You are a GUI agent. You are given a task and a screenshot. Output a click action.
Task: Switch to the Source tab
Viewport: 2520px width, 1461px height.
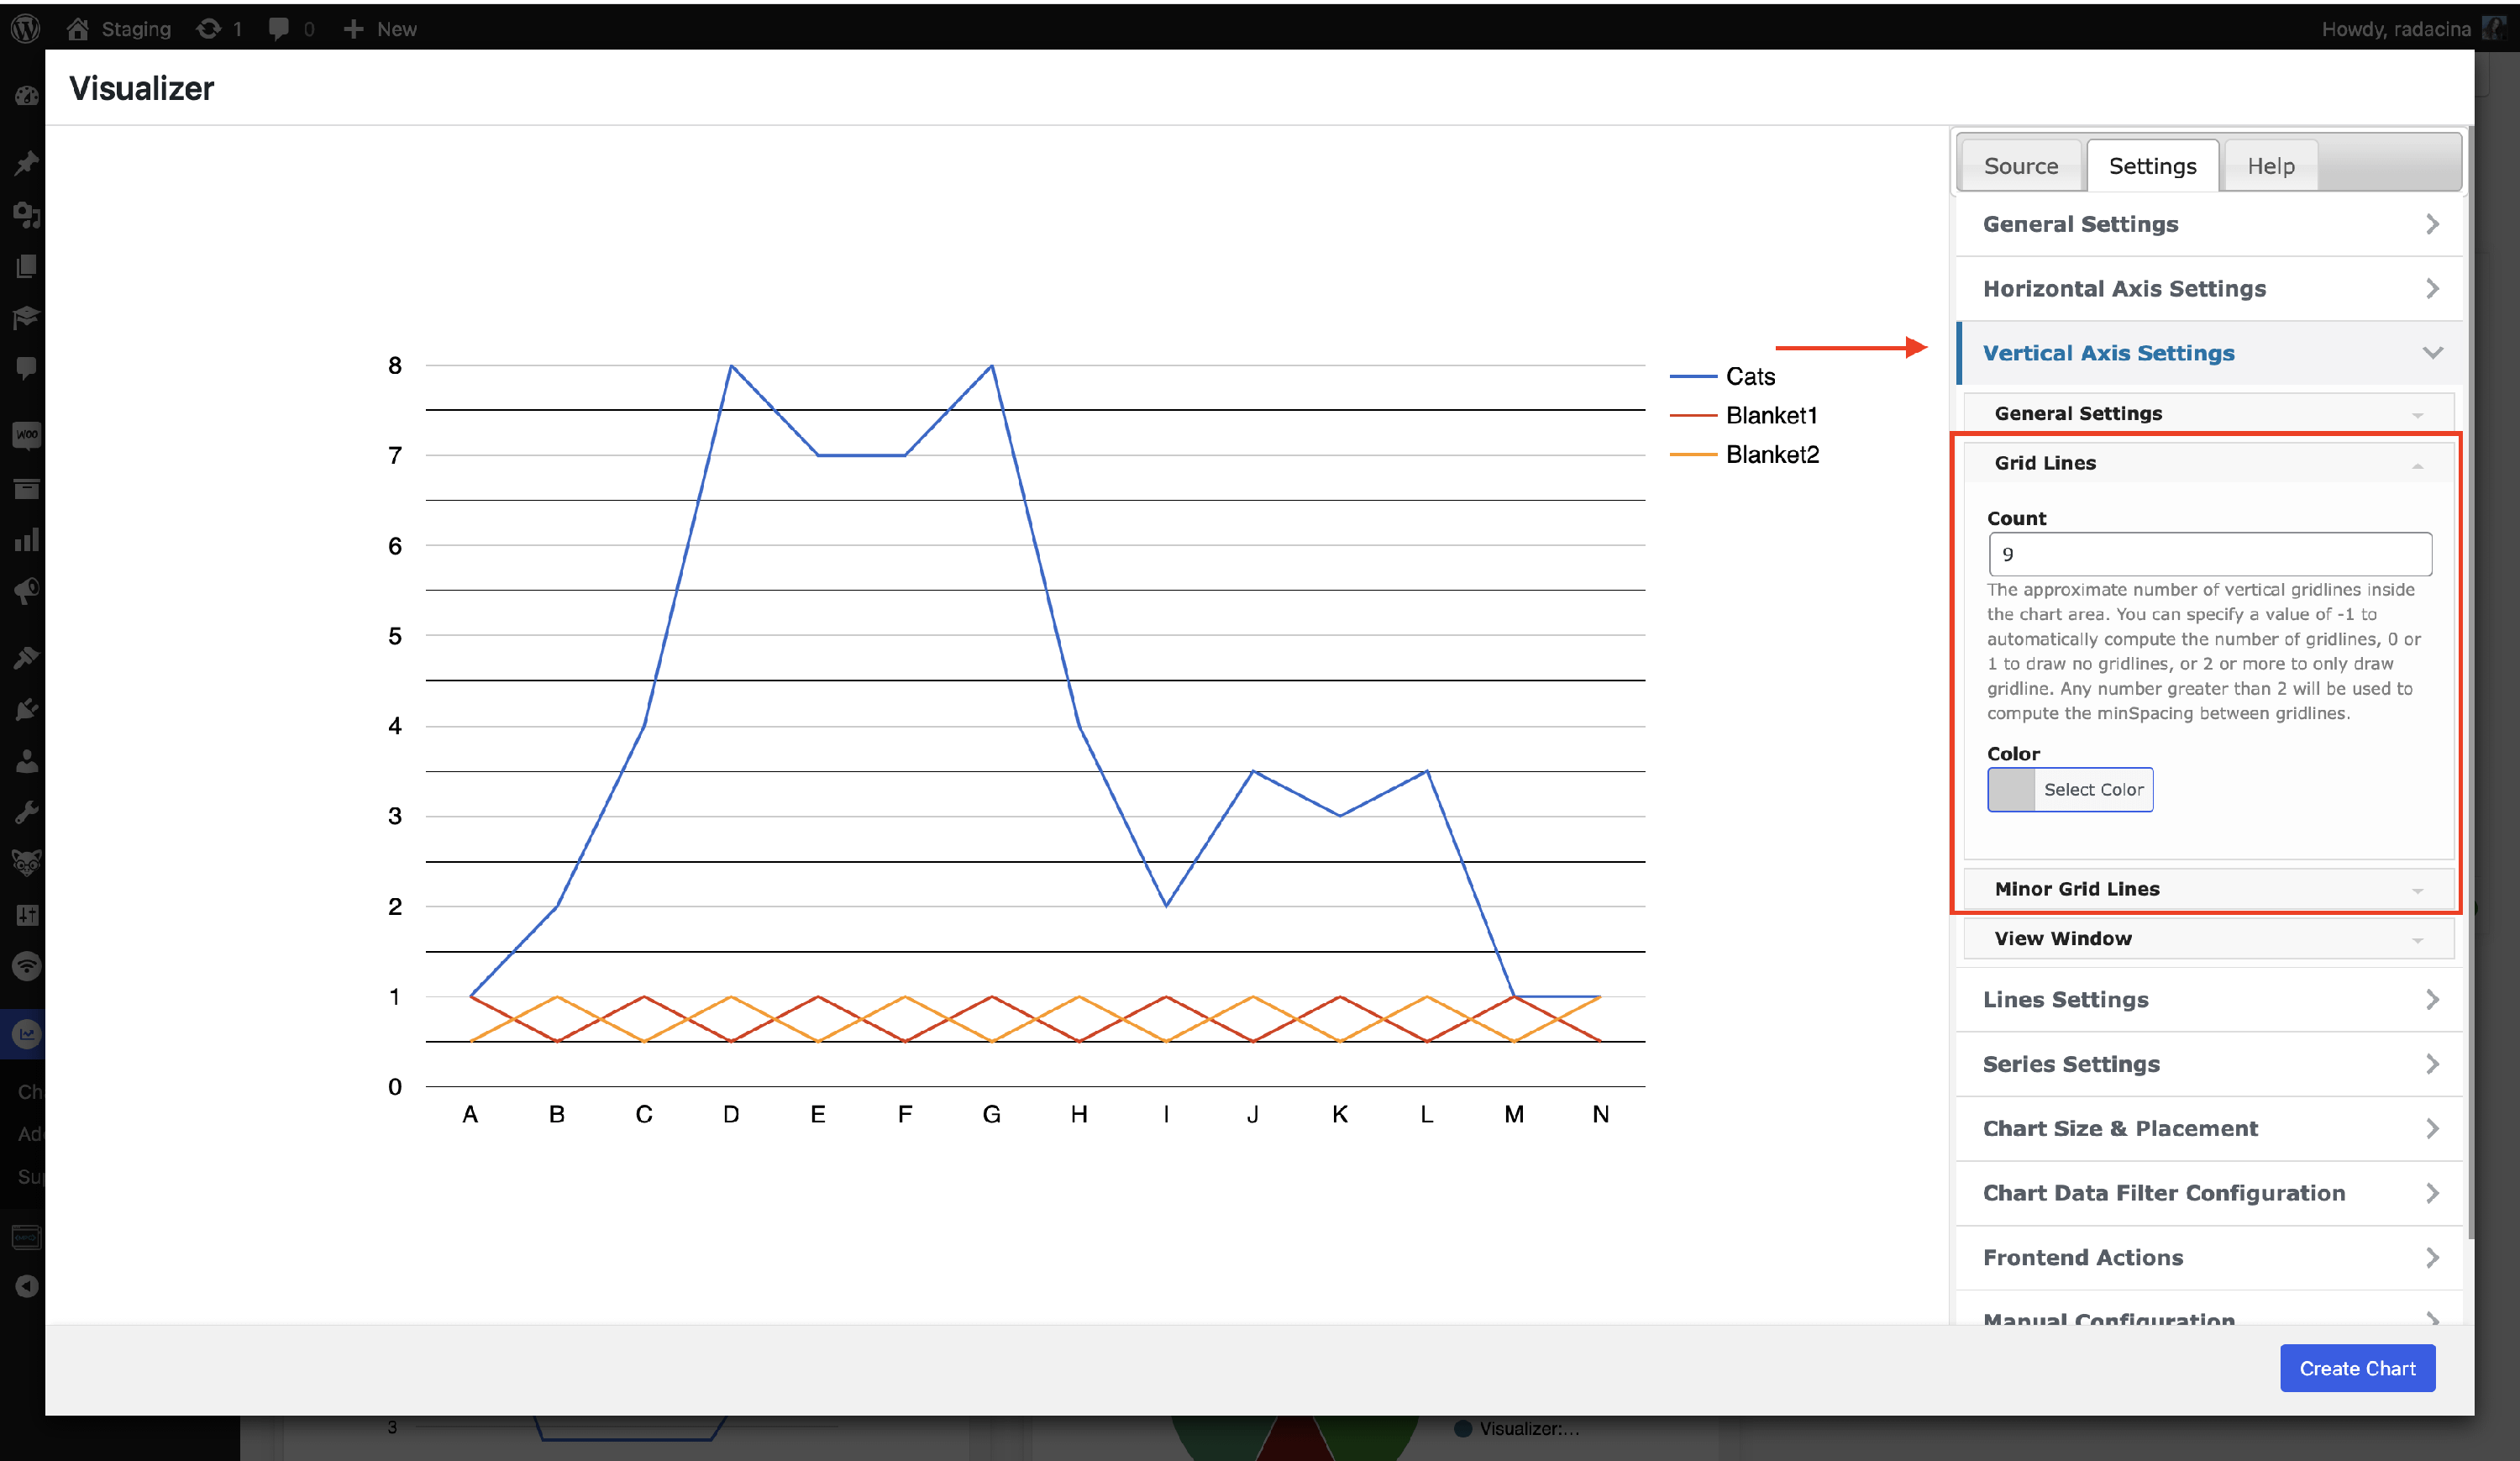pos(2020,166)
